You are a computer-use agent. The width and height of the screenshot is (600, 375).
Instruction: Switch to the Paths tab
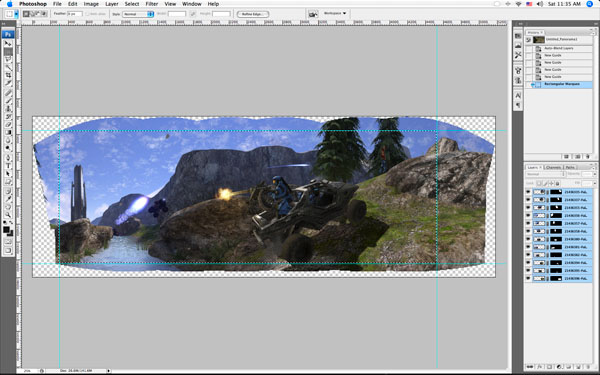570,167
